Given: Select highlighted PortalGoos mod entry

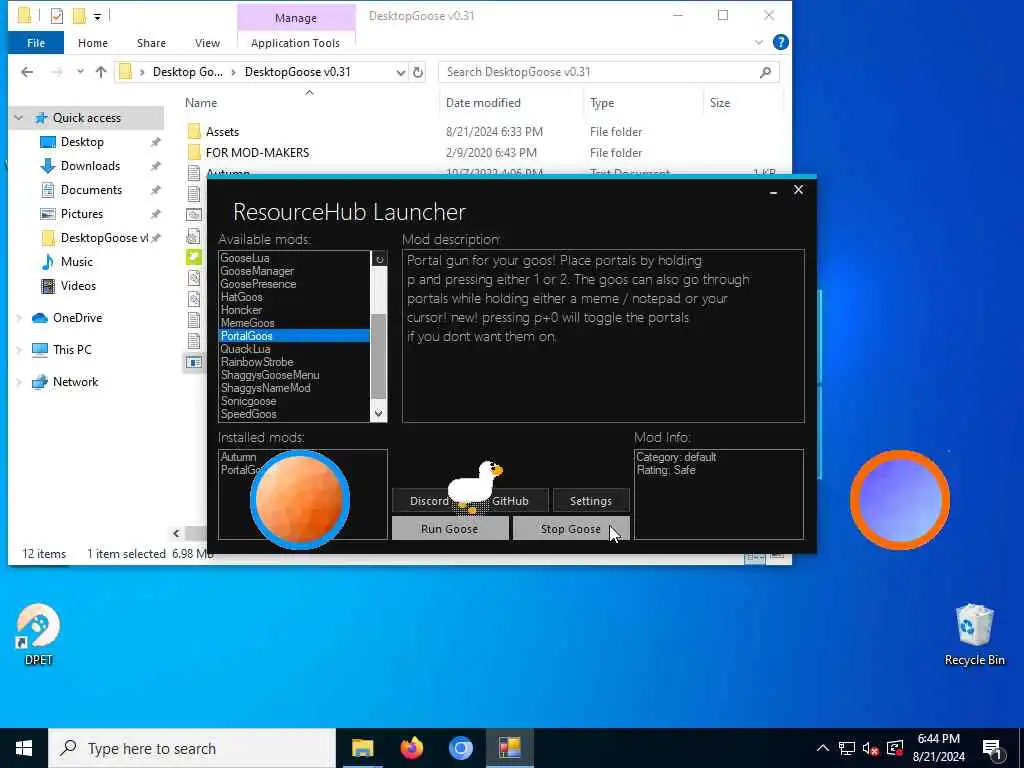Looking at the screenshot, I should 294,336.
